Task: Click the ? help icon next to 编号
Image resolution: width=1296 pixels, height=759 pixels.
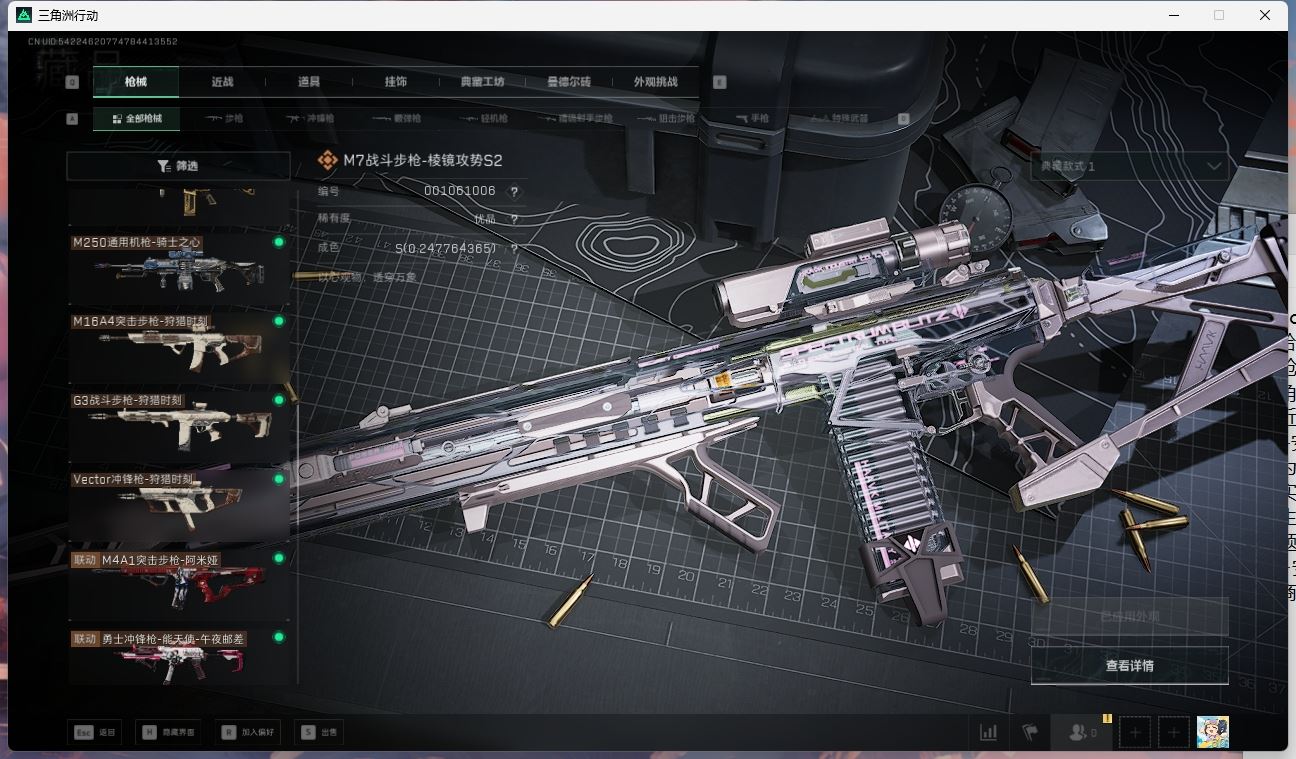Action: click(x=513, y=192)
